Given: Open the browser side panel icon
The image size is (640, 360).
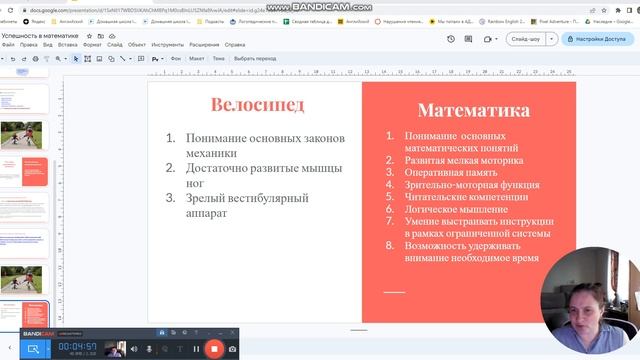Looking at the screenshot, I should click(629, 10).
